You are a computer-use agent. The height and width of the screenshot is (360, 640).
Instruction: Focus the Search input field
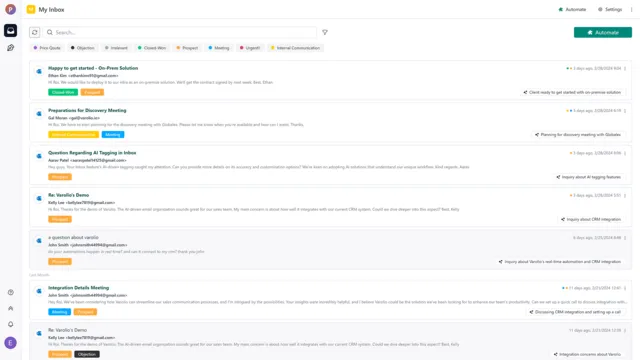pos(180,32)
